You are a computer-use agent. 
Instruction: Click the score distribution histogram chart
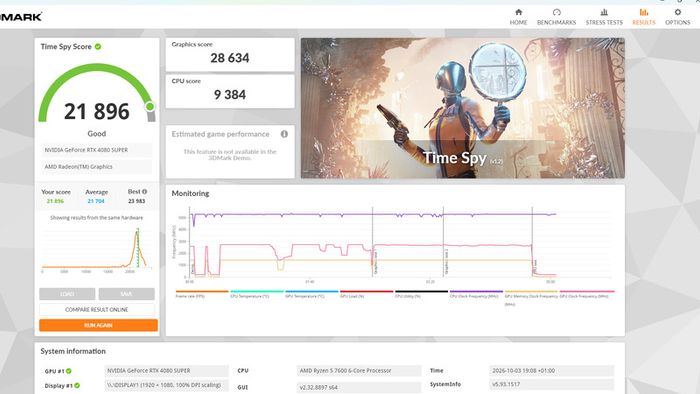tap(97, 249)
